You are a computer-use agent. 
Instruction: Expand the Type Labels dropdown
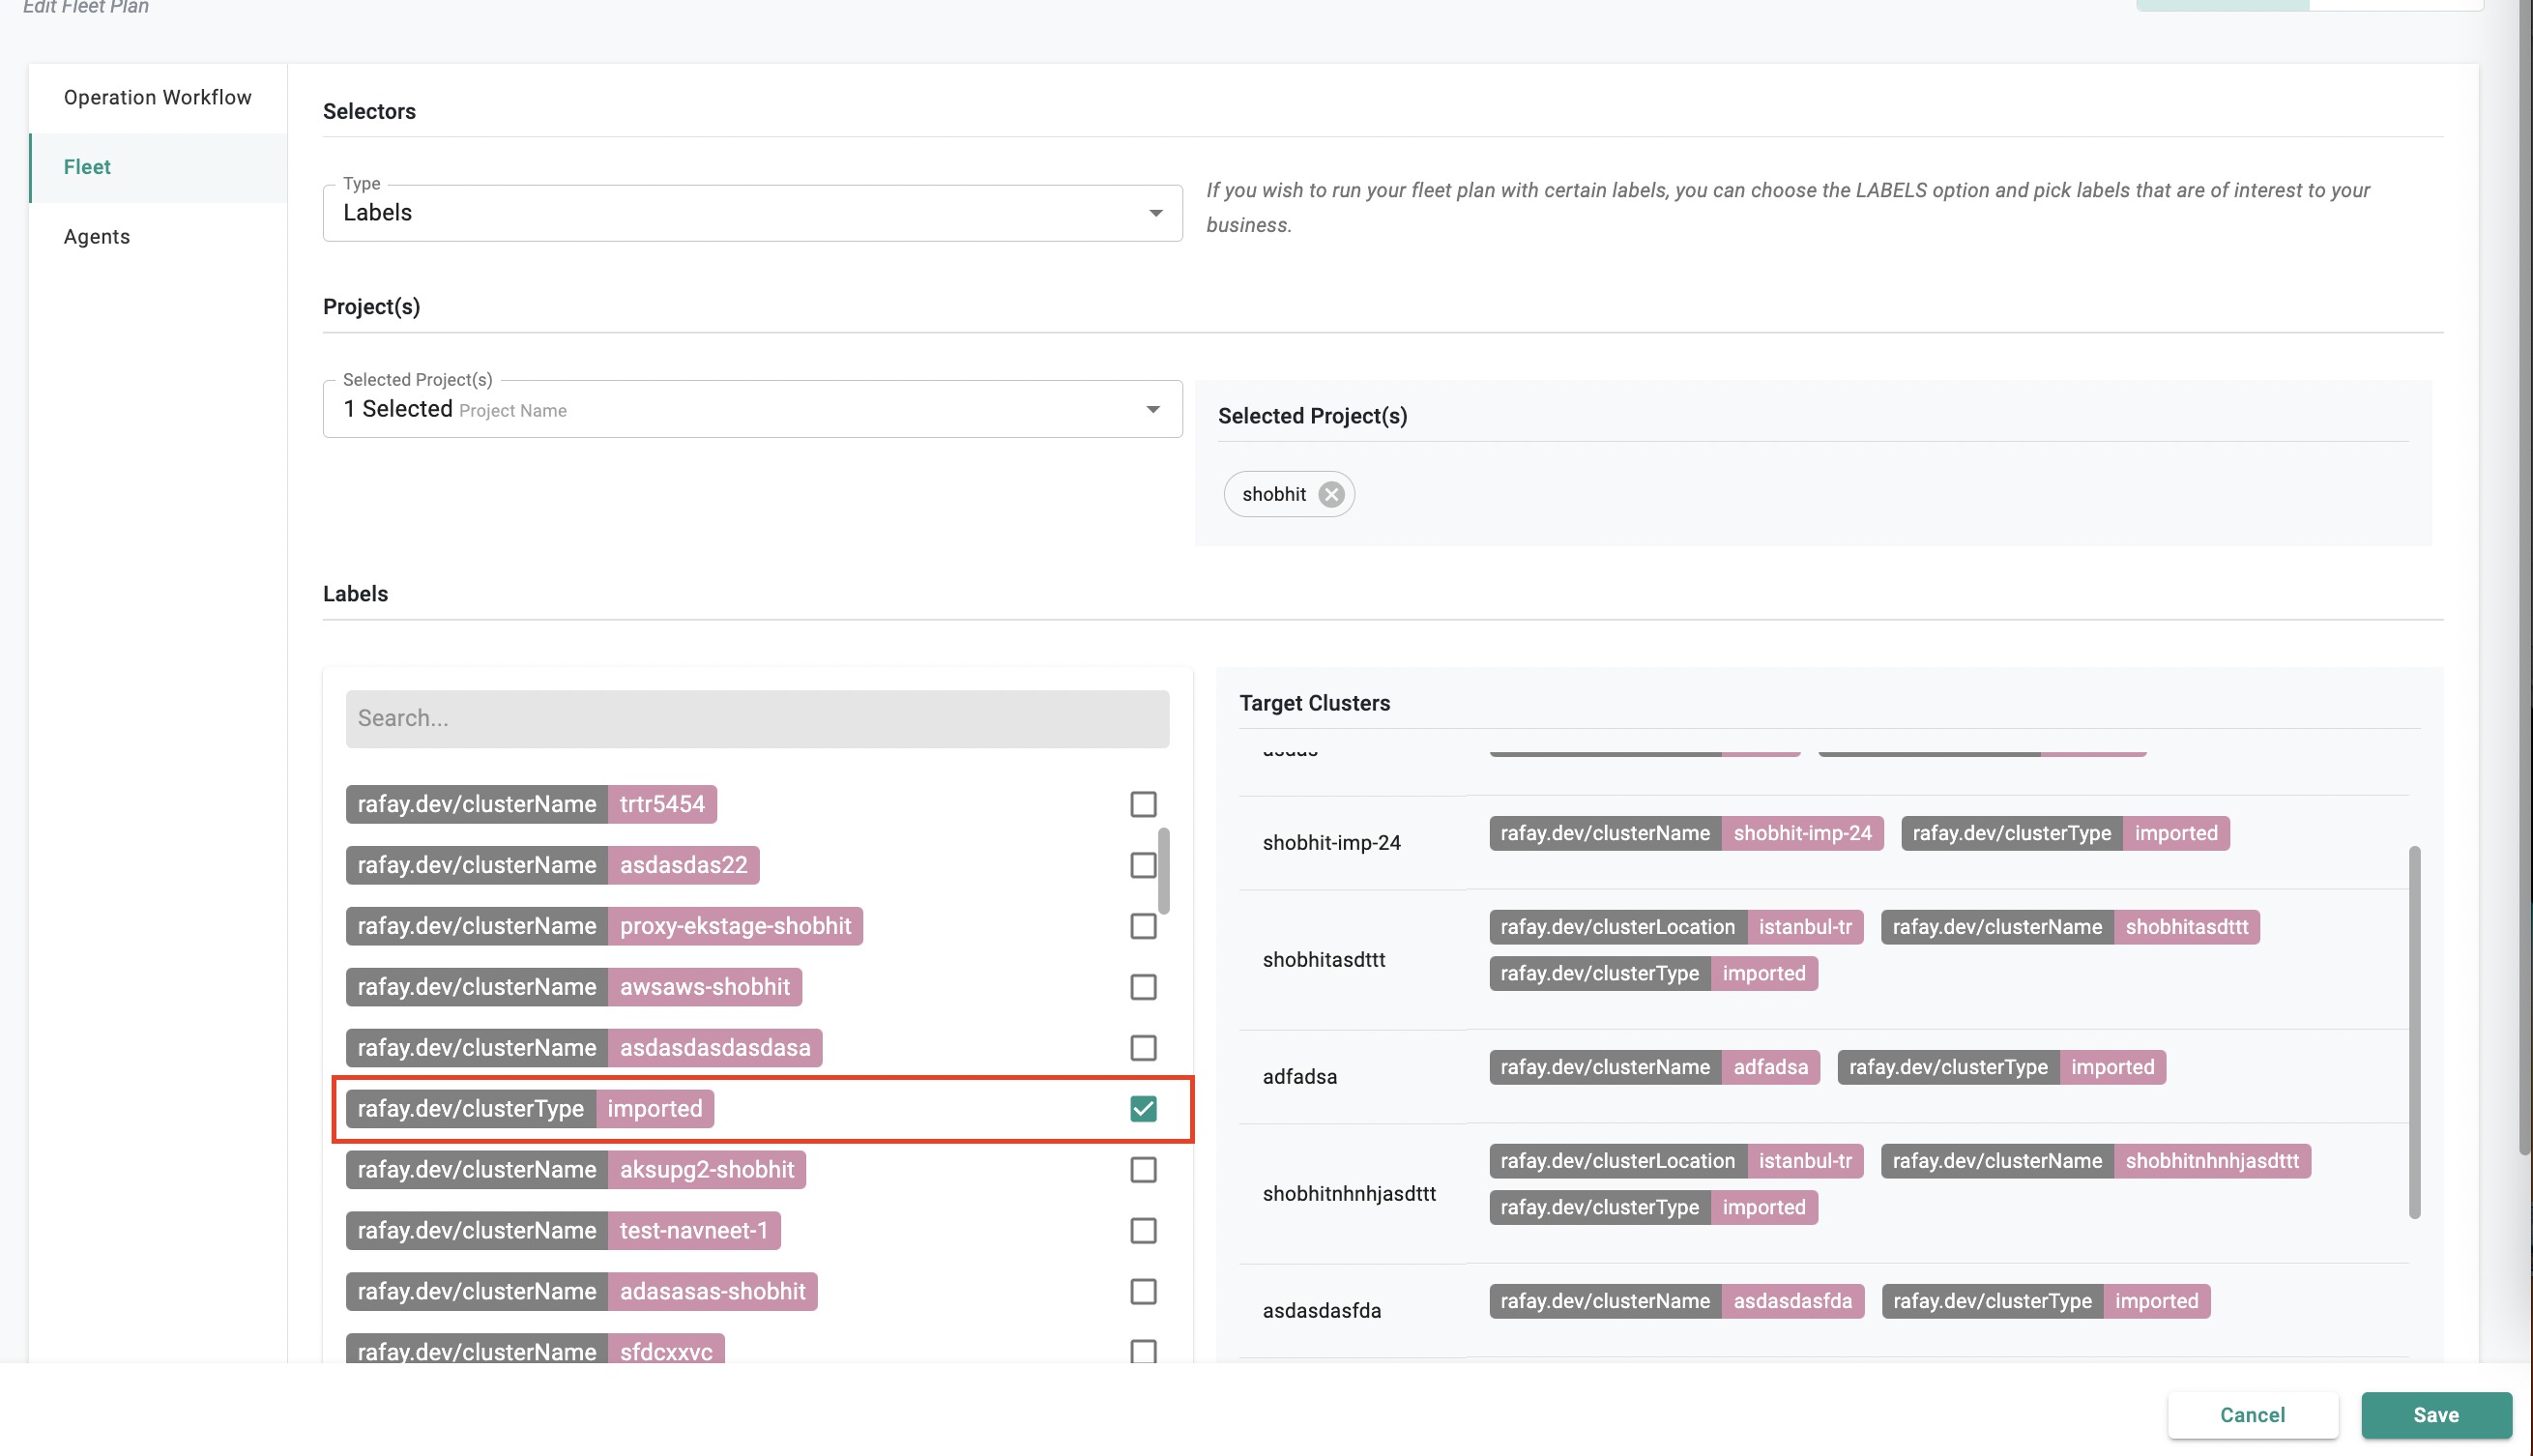coord(752,212)
